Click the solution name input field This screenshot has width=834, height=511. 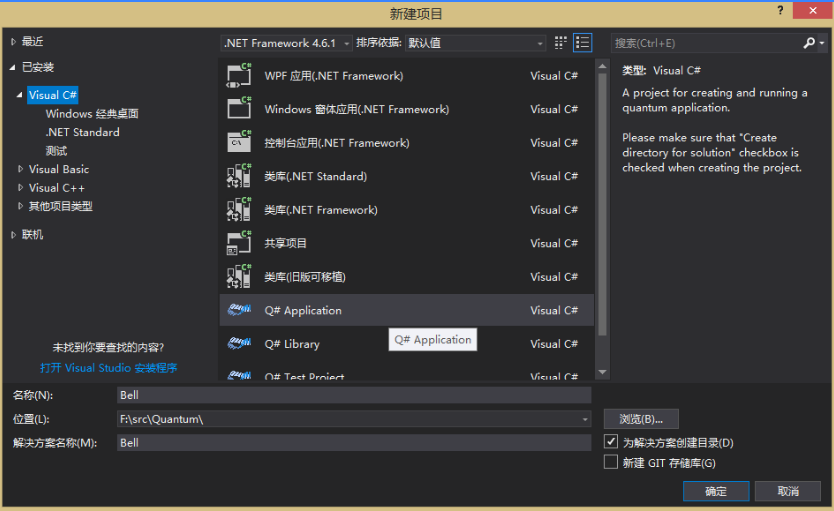pos(354,442)
